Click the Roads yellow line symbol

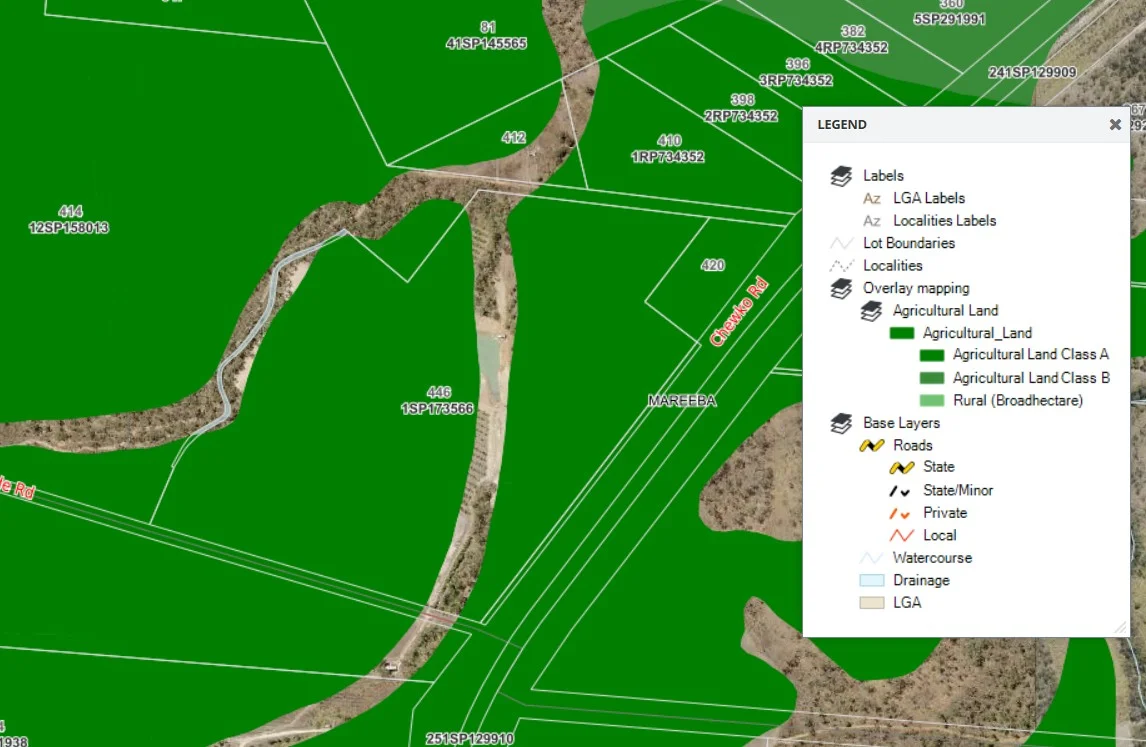(872, 446)
